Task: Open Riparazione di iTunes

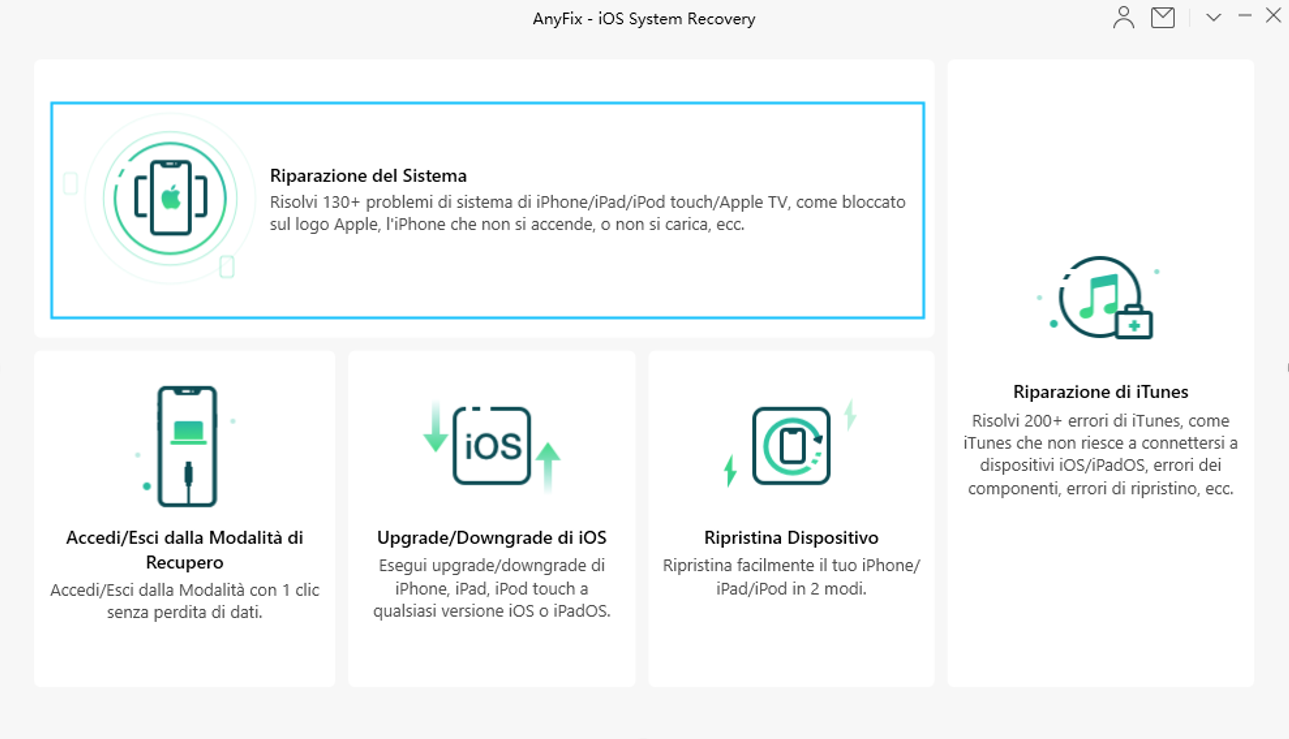Action: click(x=1100, y=392)
